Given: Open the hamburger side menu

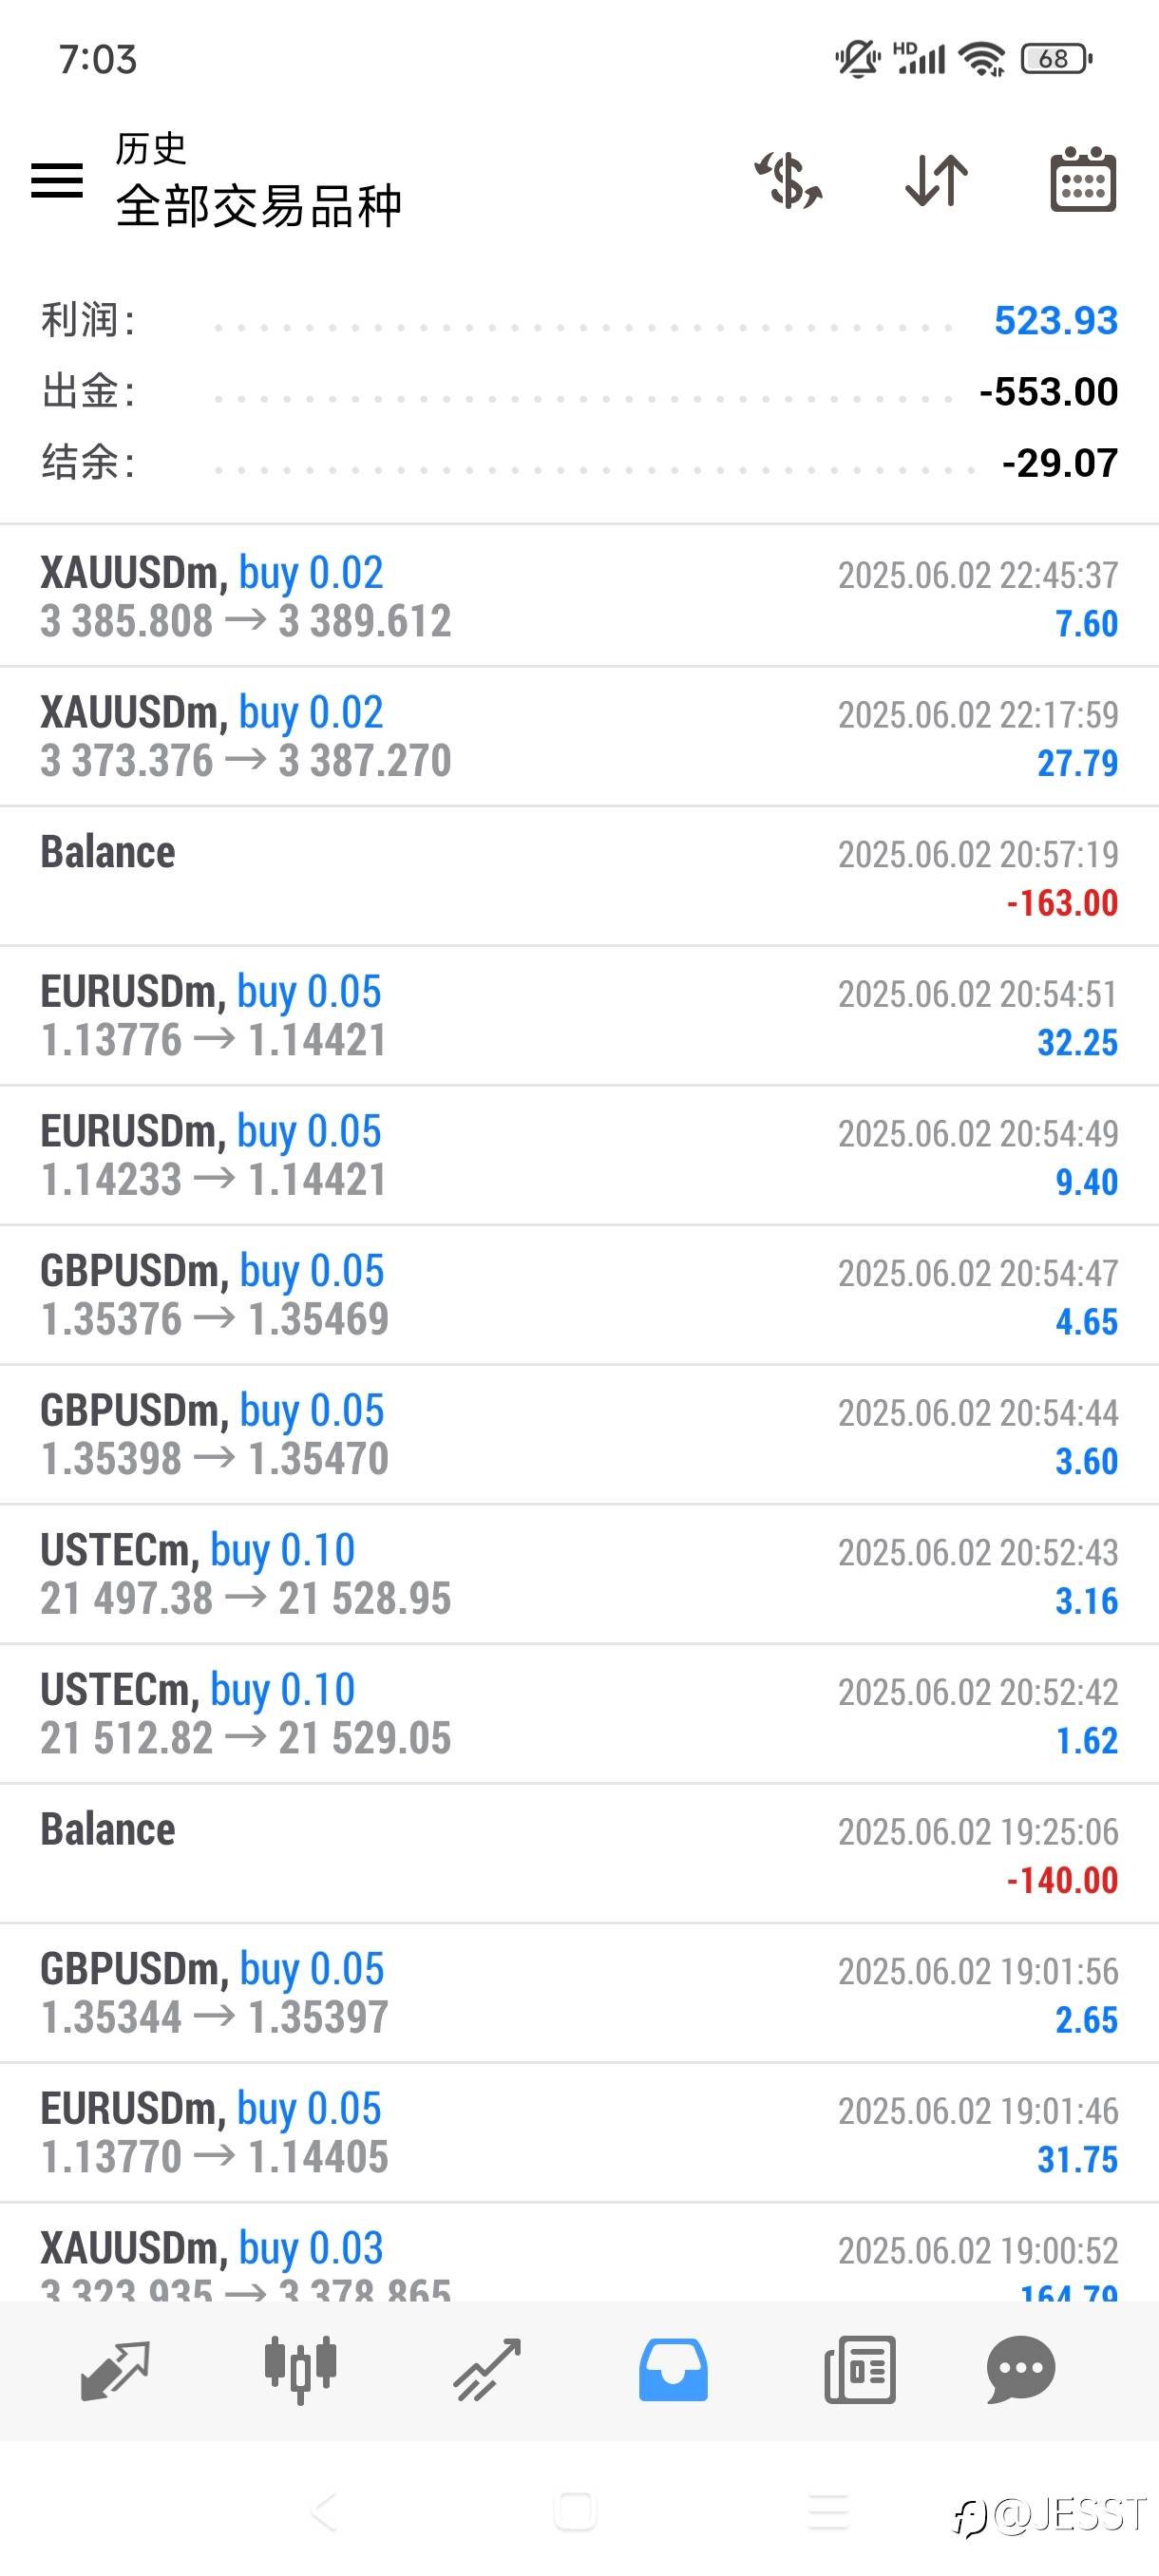Looking at the screenshot, I should coord(57,180).
